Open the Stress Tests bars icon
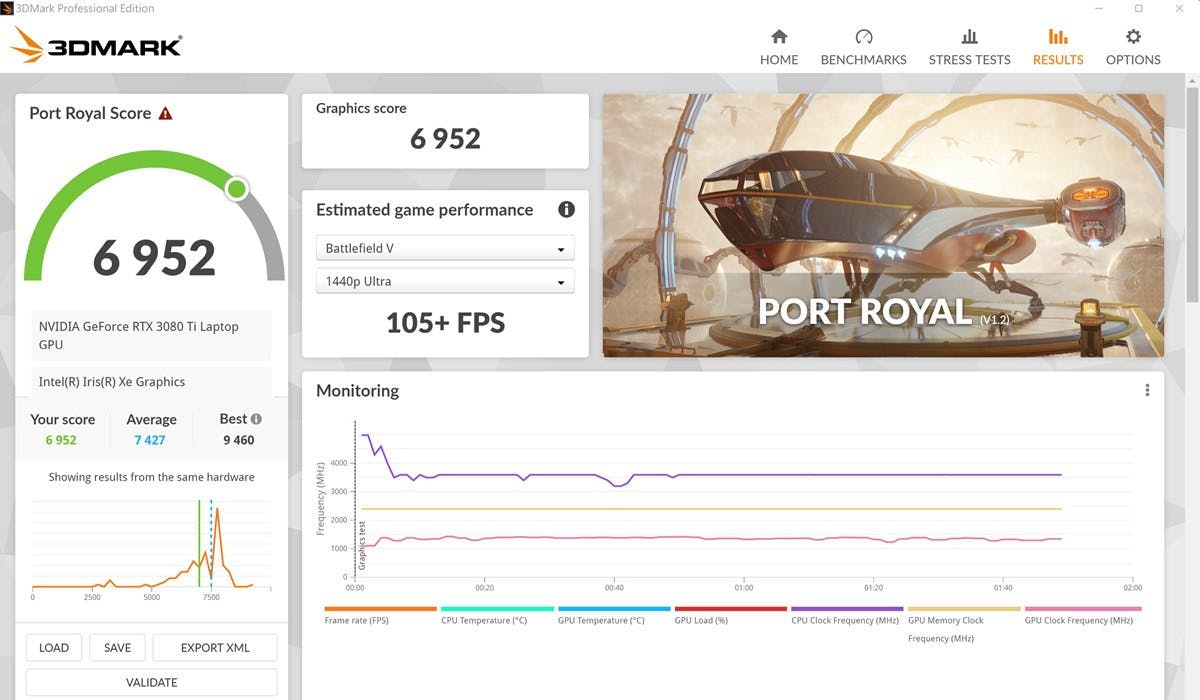This screenshot has height=700, width=1200. pyautogui.click(x=969, y=36)
